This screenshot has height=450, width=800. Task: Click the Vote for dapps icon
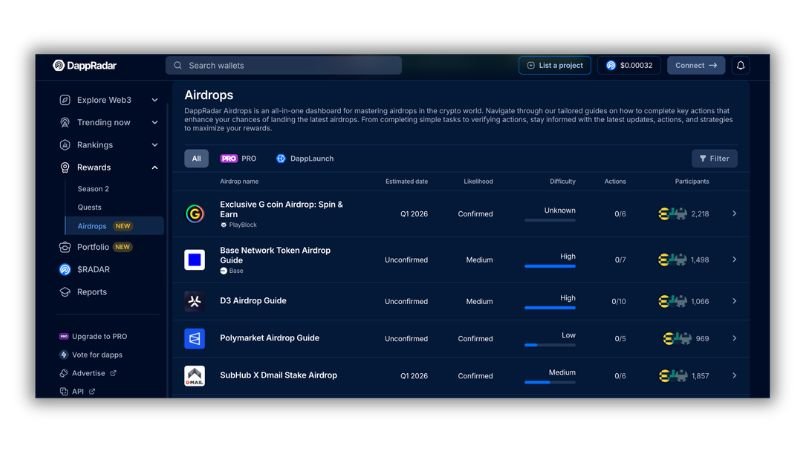click(64, 355)
